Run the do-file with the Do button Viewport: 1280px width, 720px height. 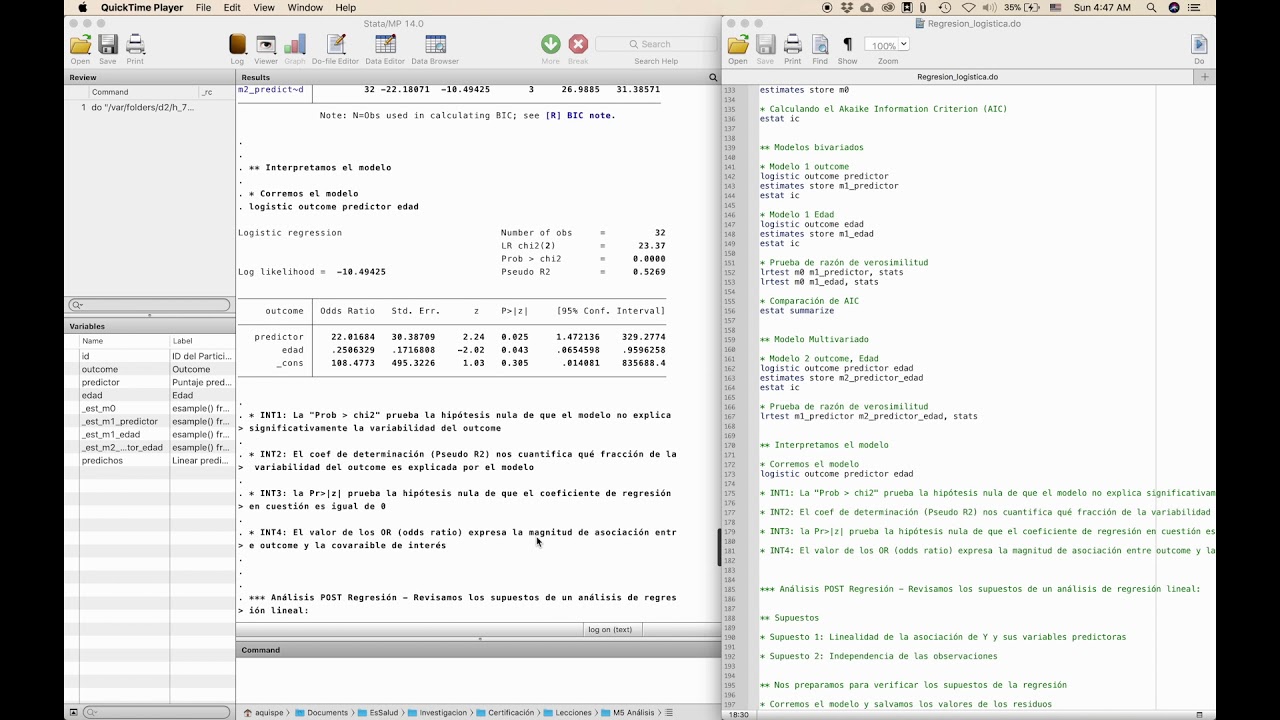(x=1199, y=44)
